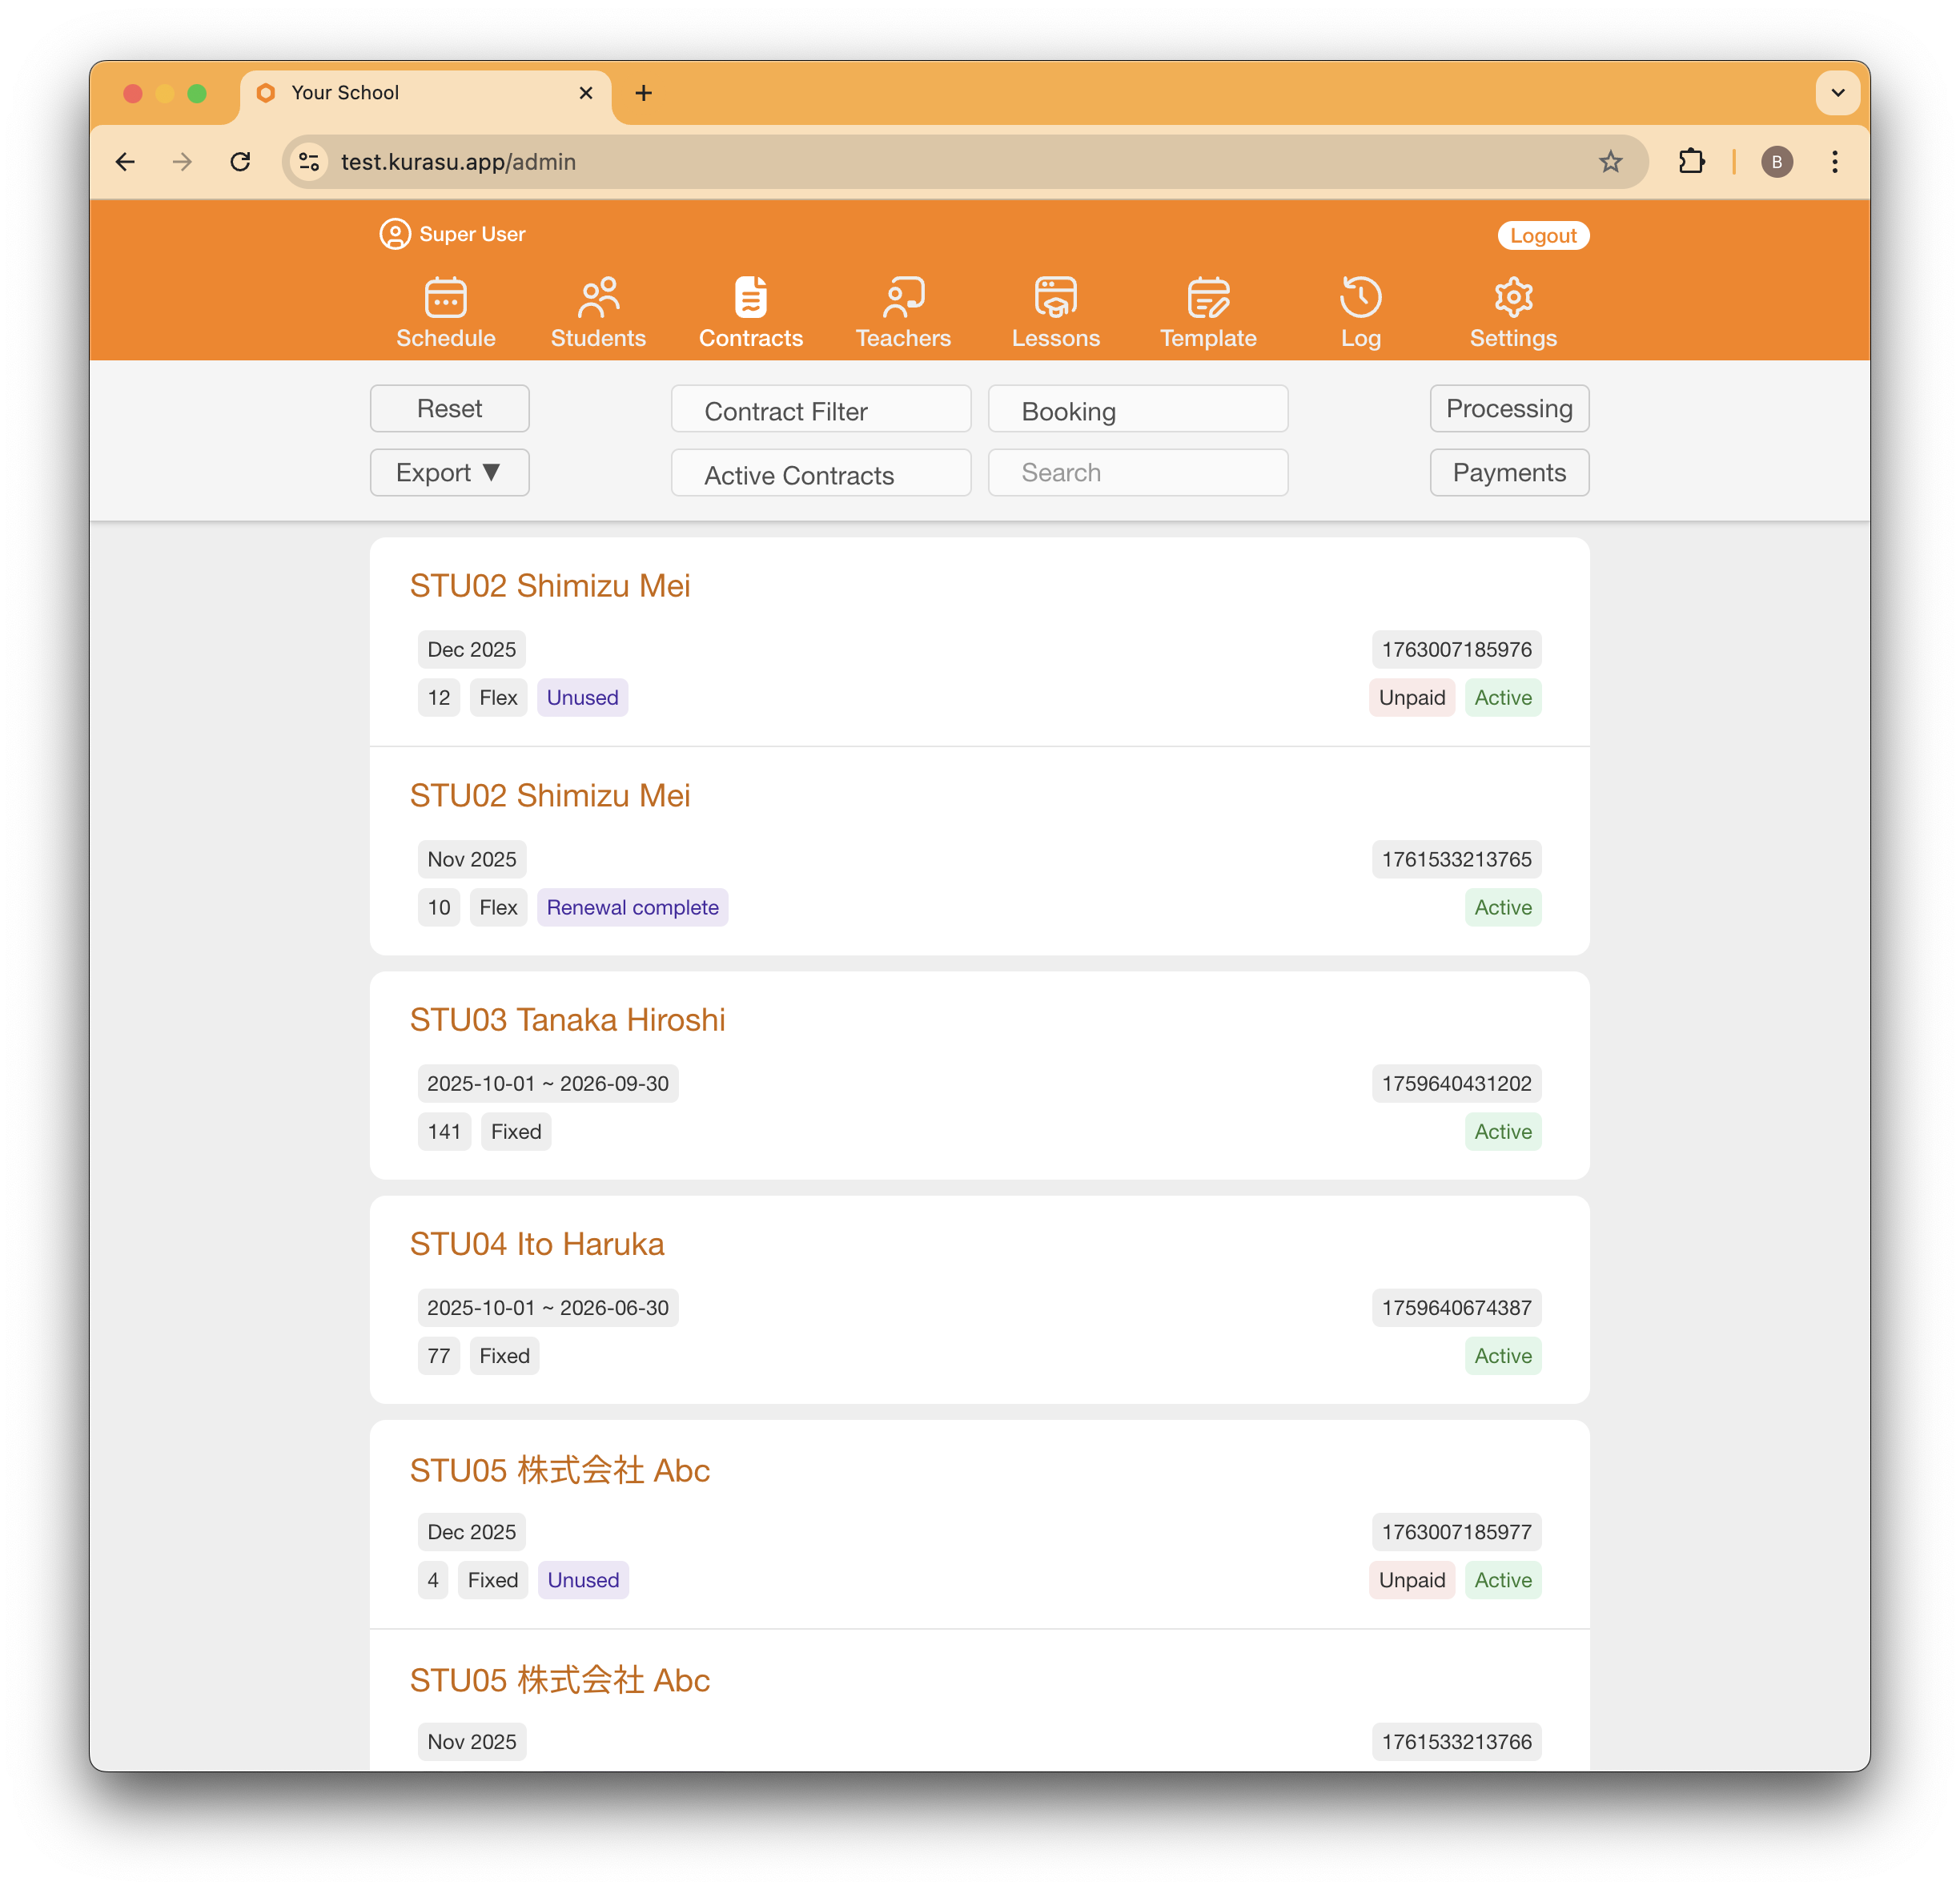This screenshot has width=1960, height=1890.
Task: Open the tab list chevron at top right
Action: [x=1837, y=92]
